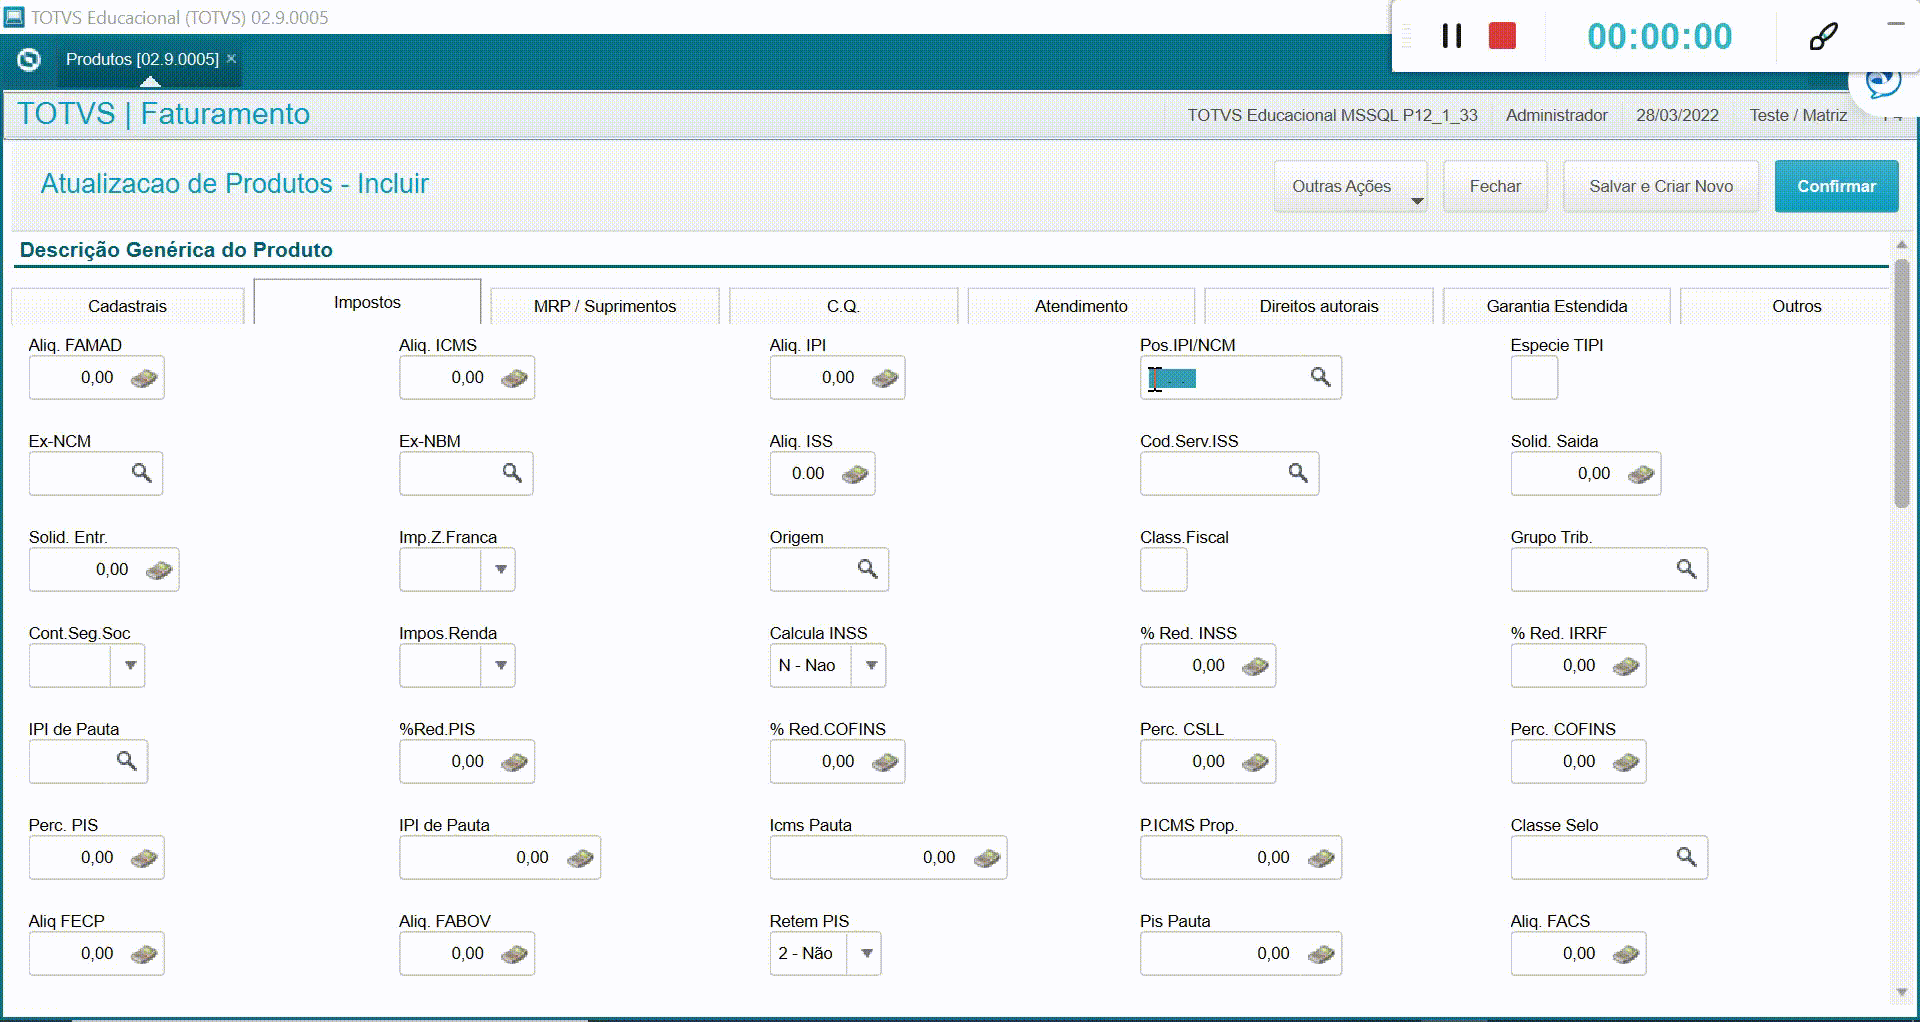Open calculator icon in Pis Pauta field
Screen dimensions: 1920x1022
[1321, 955]
